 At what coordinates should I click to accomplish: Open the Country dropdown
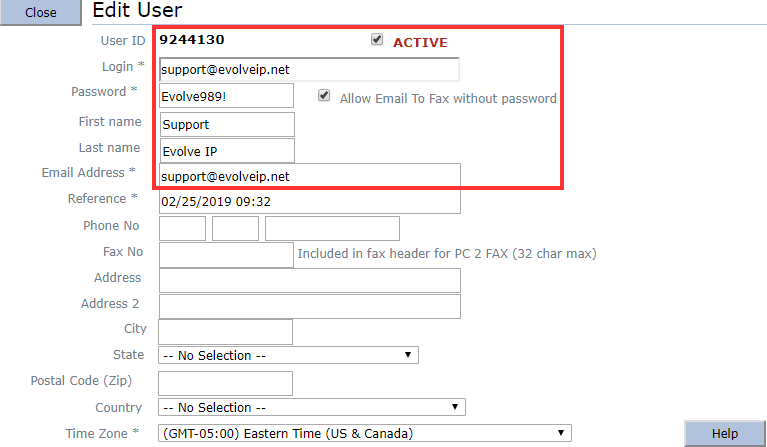(312, 407)
